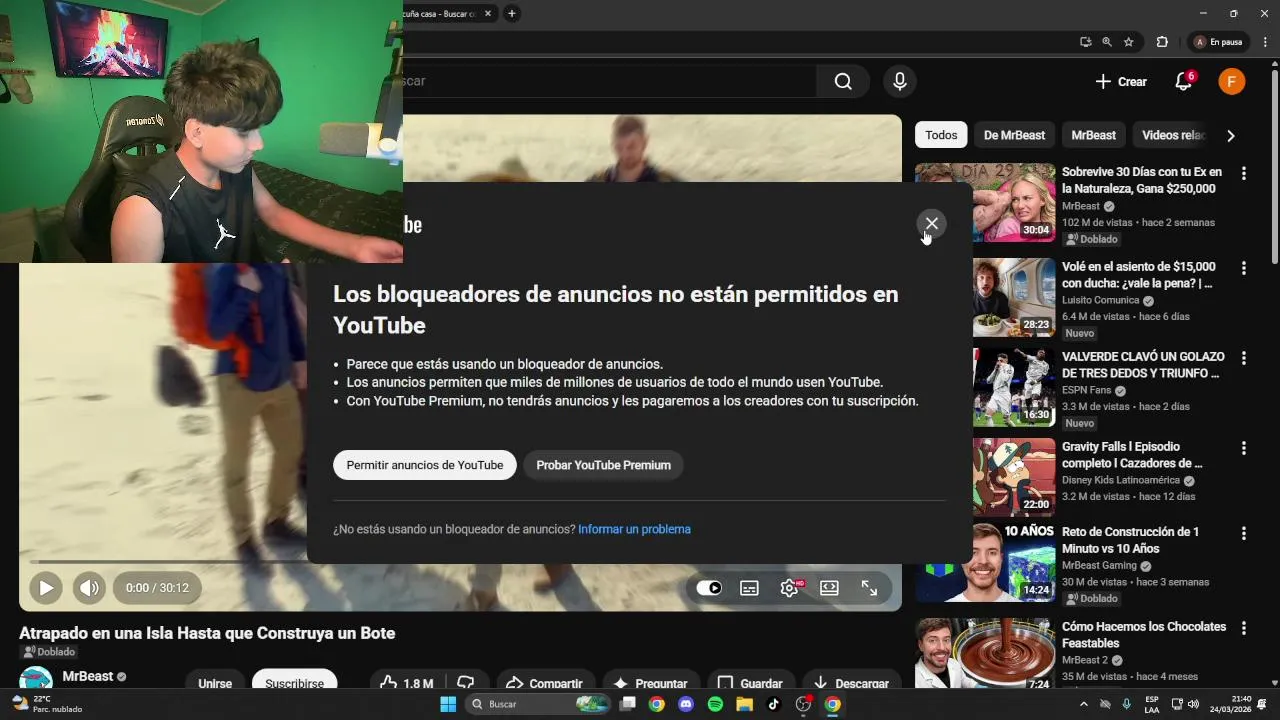
Task: Play the video
Action: click(x=46, y=588)
